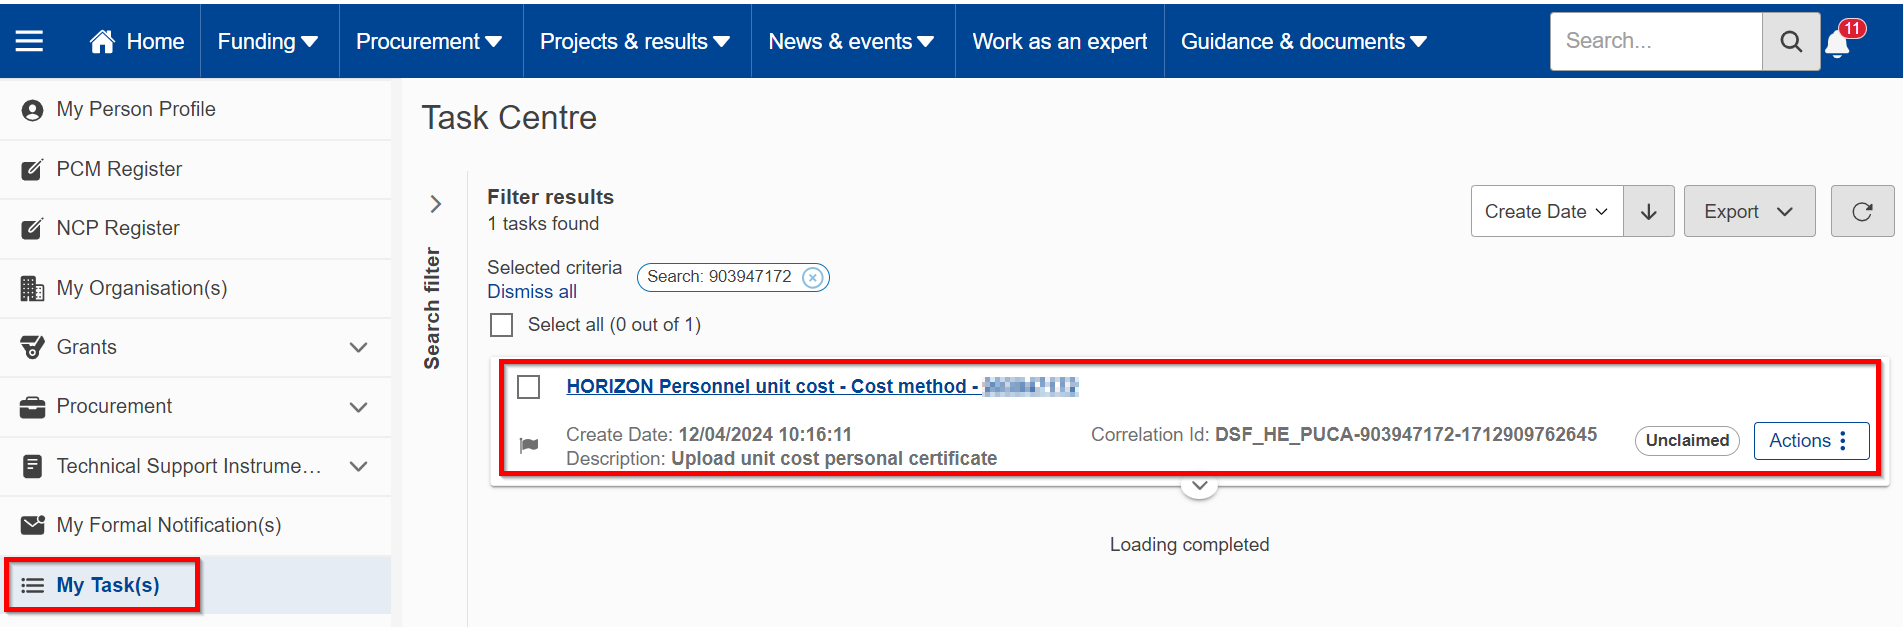Expand the Grants sidebar section
The width and height of the screenshot is (1903, 627).
[x=358, y=347]
